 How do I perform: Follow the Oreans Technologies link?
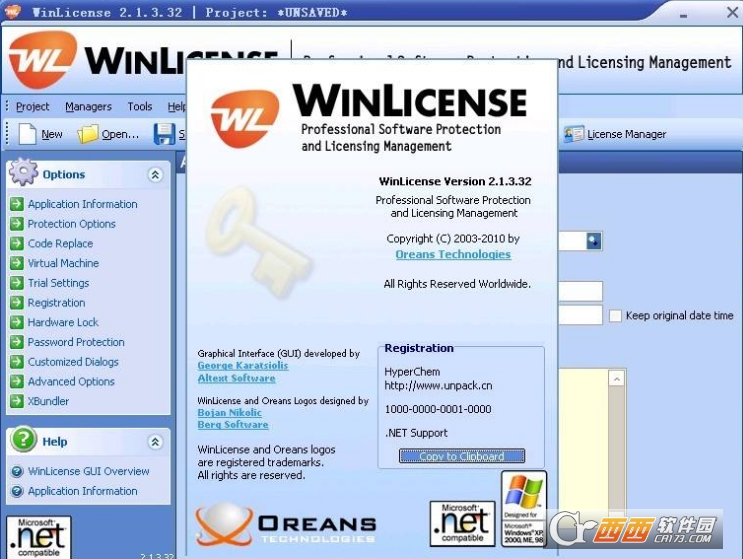[453, 254]
